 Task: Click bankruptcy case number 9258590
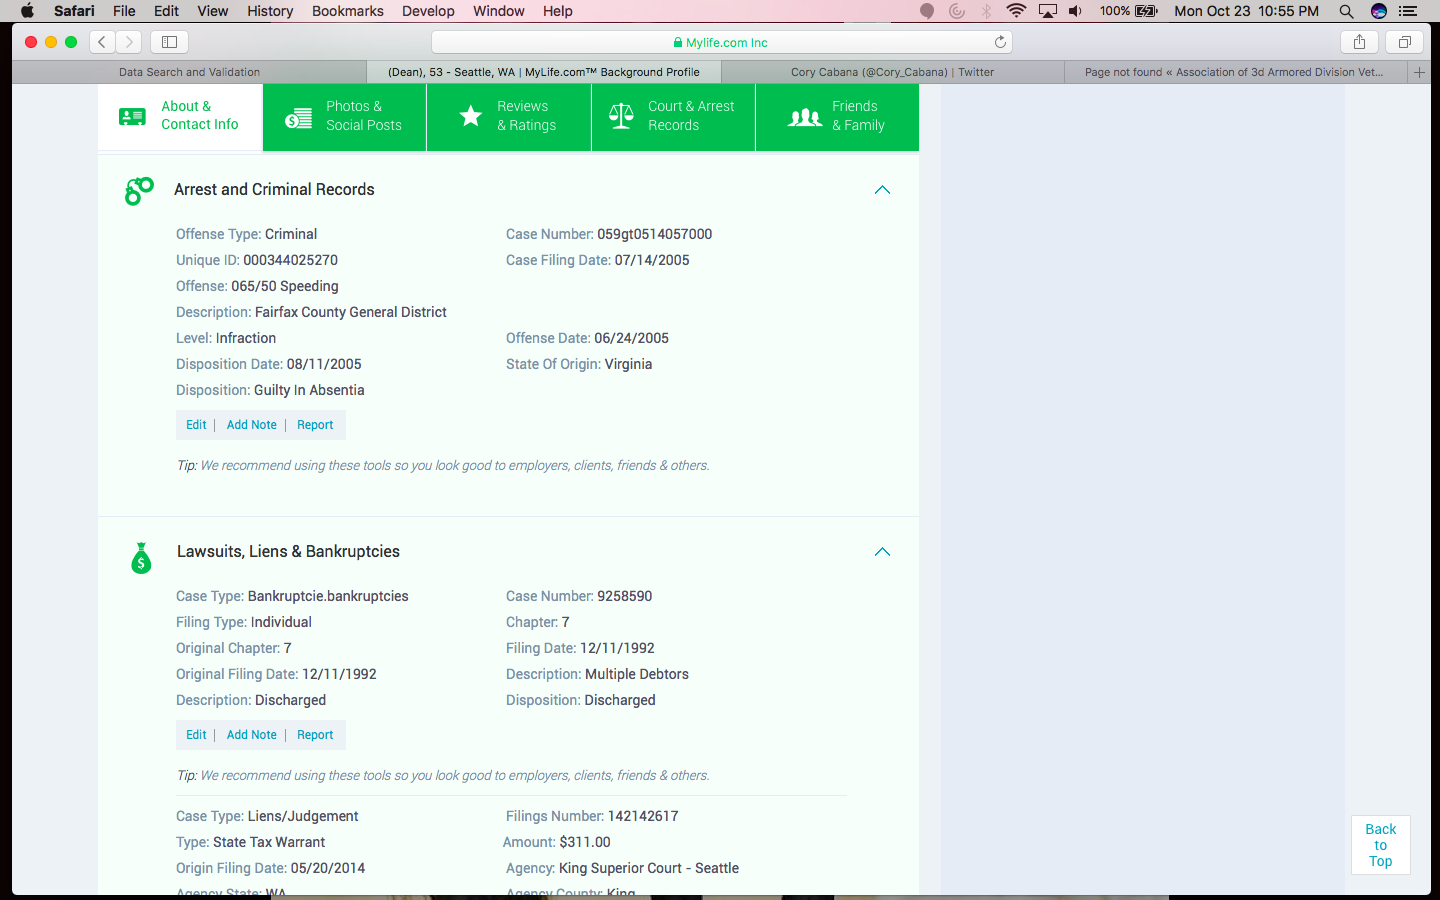tap(625, 596)
